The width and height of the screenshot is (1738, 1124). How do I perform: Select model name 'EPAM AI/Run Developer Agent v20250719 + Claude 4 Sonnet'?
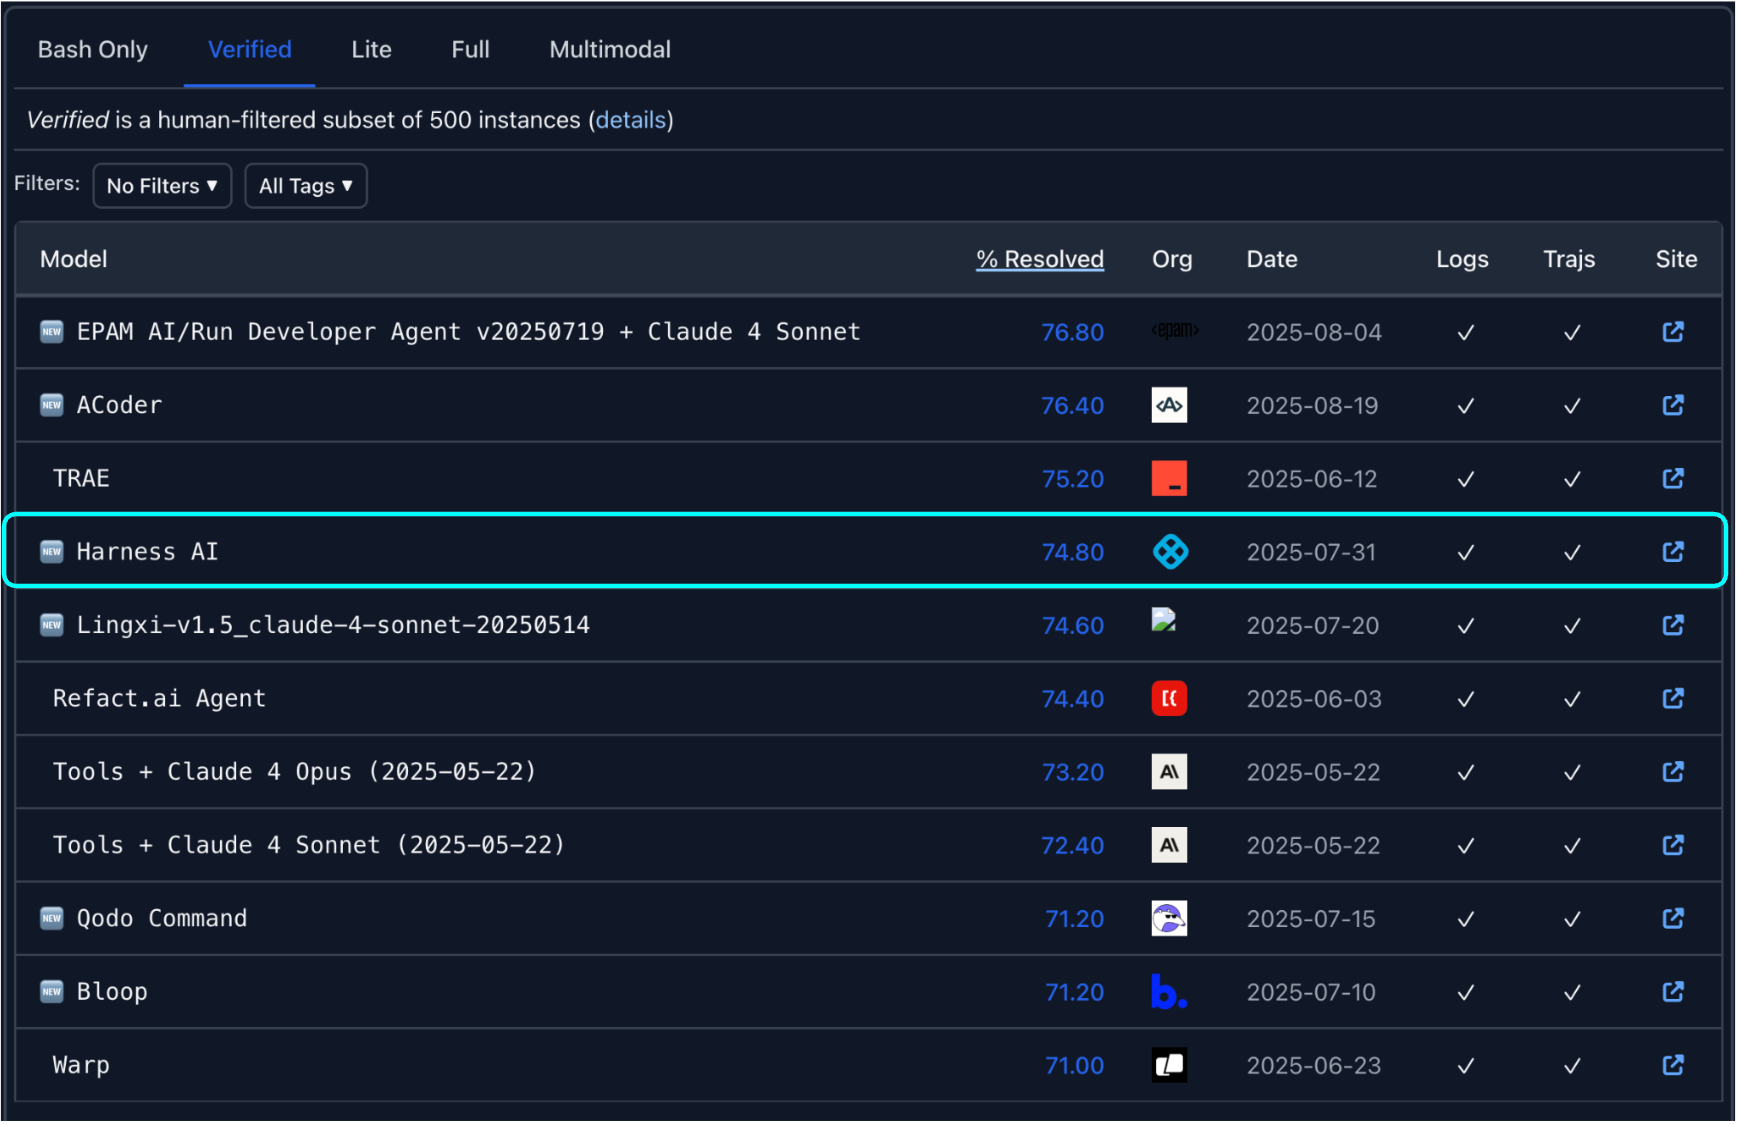(469, 332)
